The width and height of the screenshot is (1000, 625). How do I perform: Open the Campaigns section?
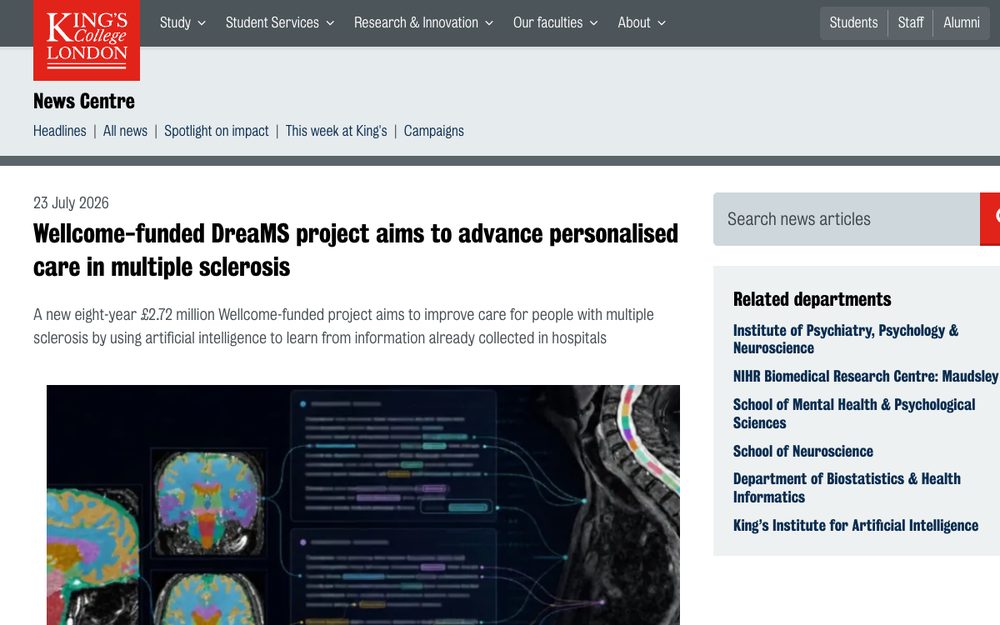click(434, 131)
